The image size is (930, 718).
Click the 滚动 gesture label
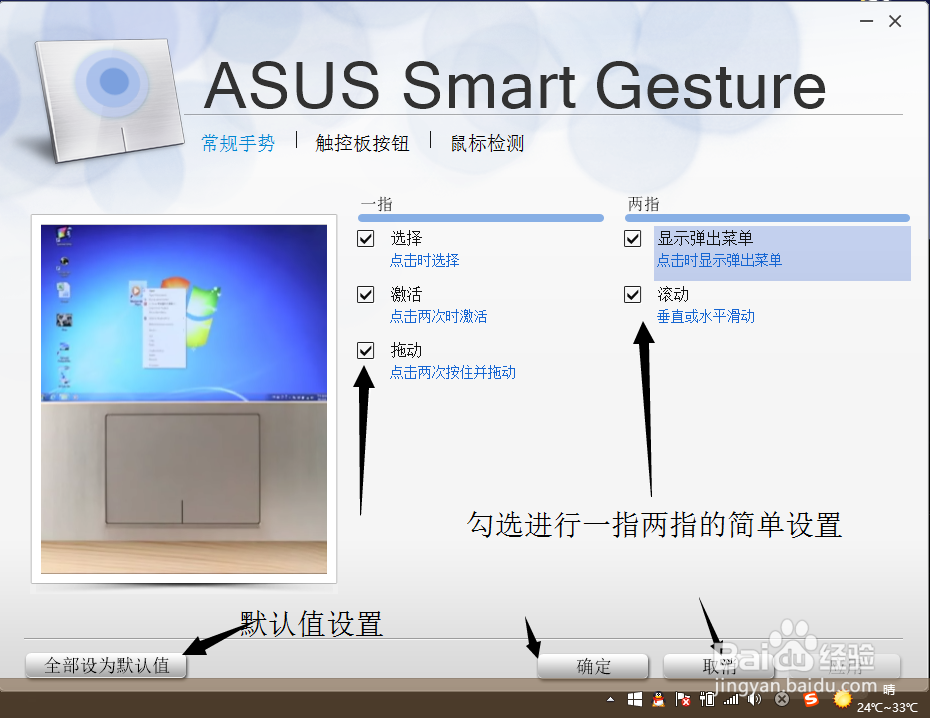tap(673, 294)
